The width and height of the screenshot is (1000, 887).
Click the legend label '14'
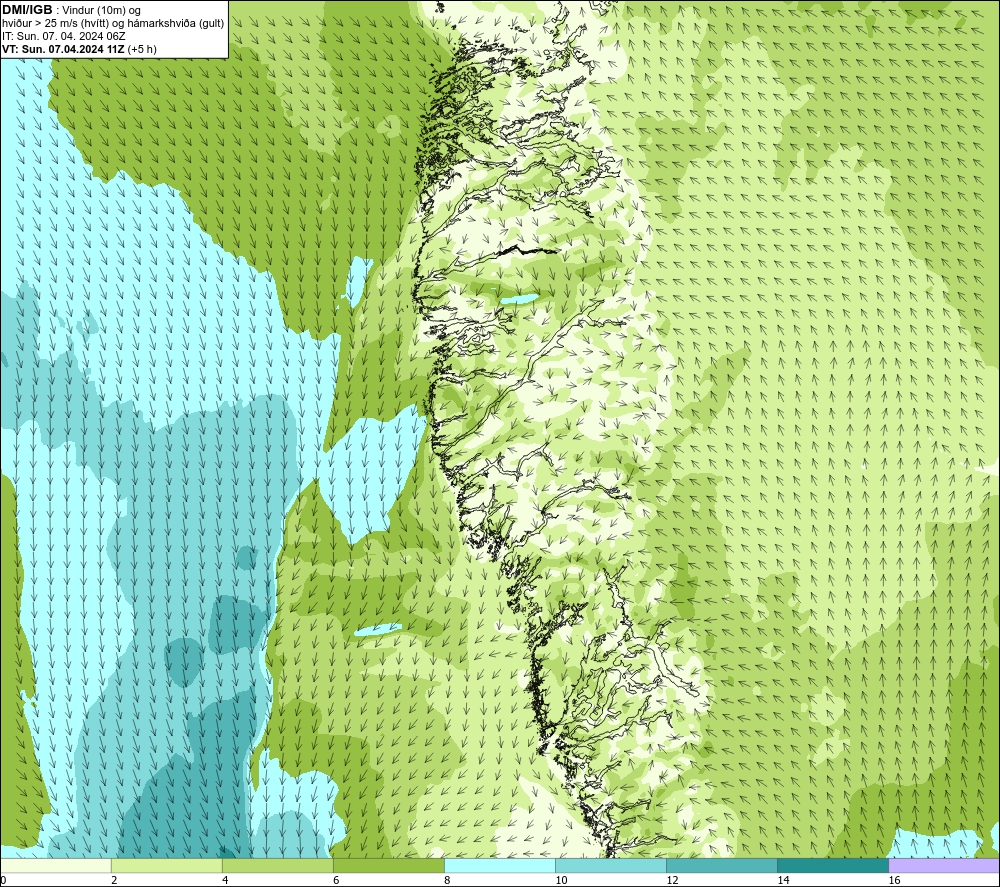pos(783,881)
